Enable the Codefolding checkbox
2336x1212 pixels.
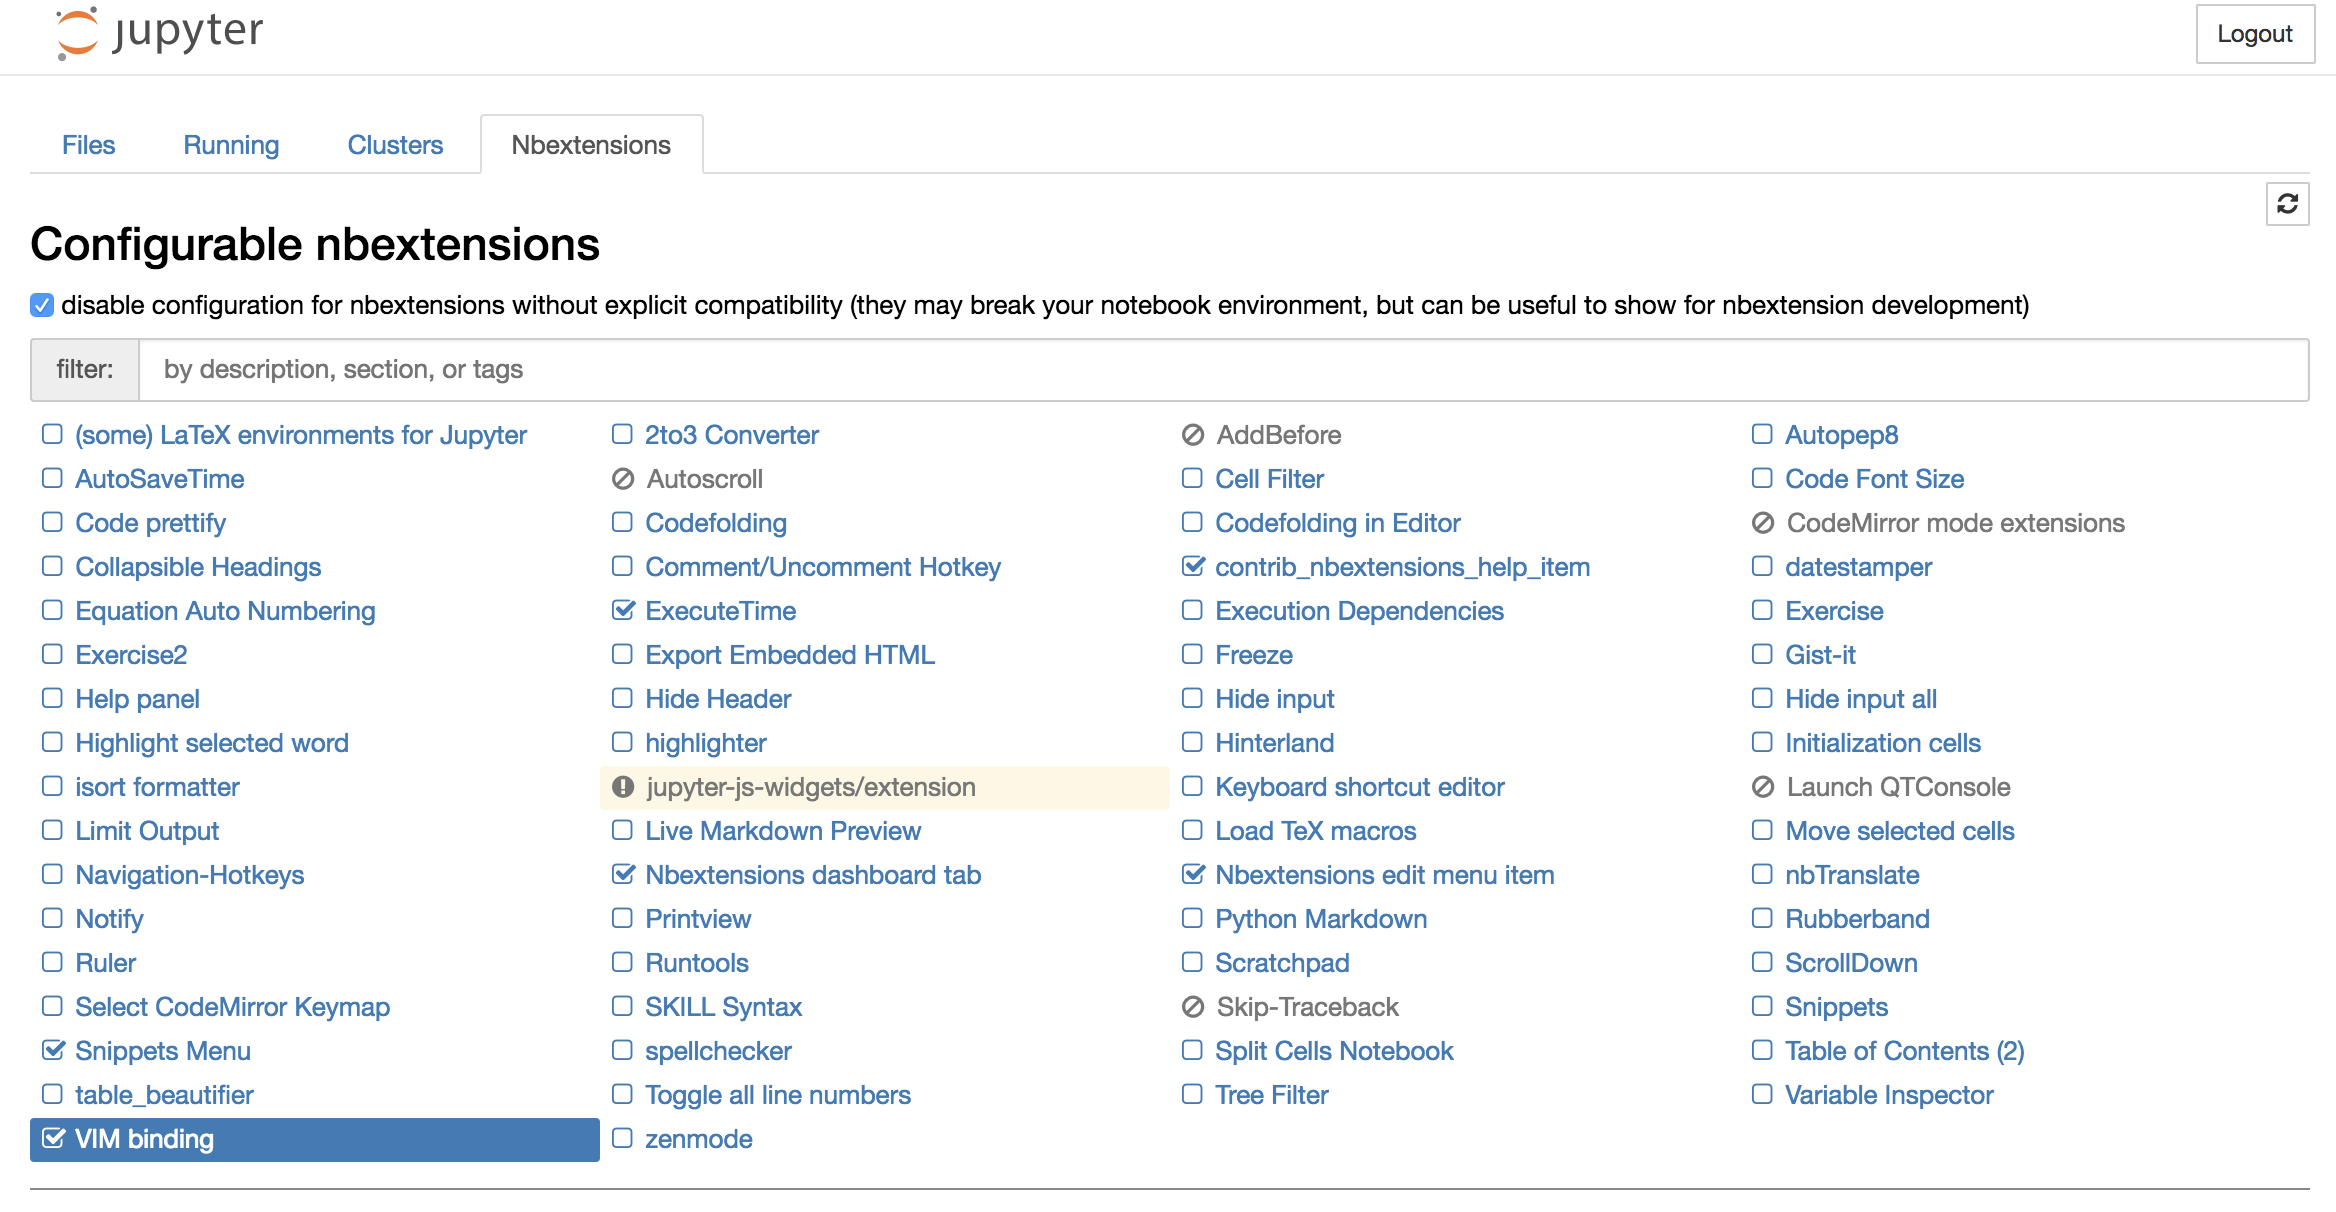coord(622,522)
